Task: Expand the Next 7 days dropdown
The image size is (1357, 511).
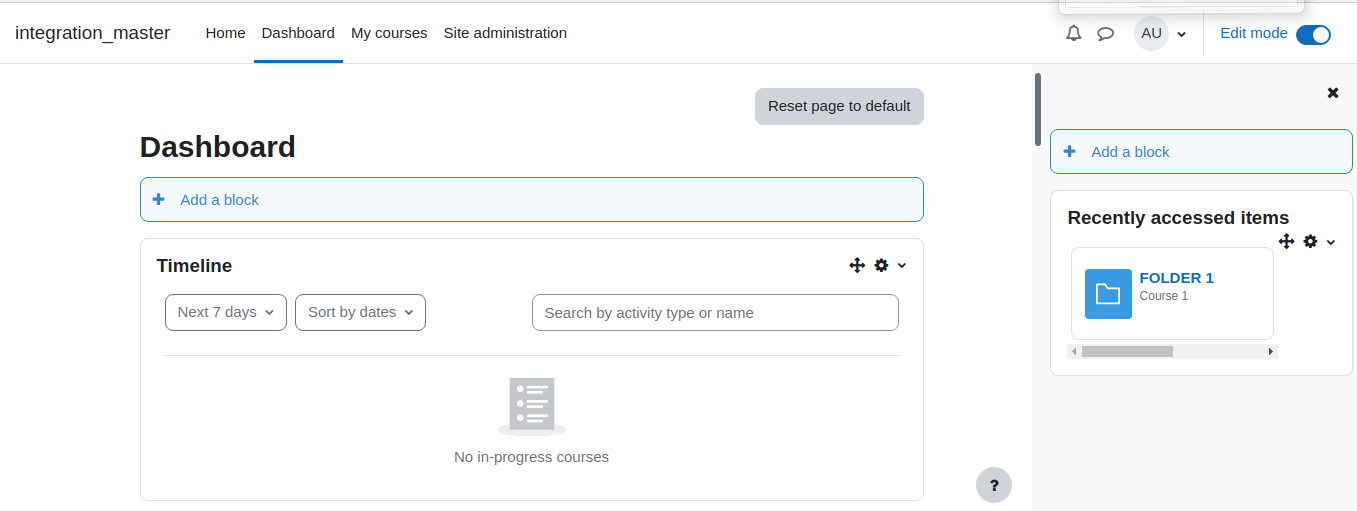Action: [x=226, y=312]
